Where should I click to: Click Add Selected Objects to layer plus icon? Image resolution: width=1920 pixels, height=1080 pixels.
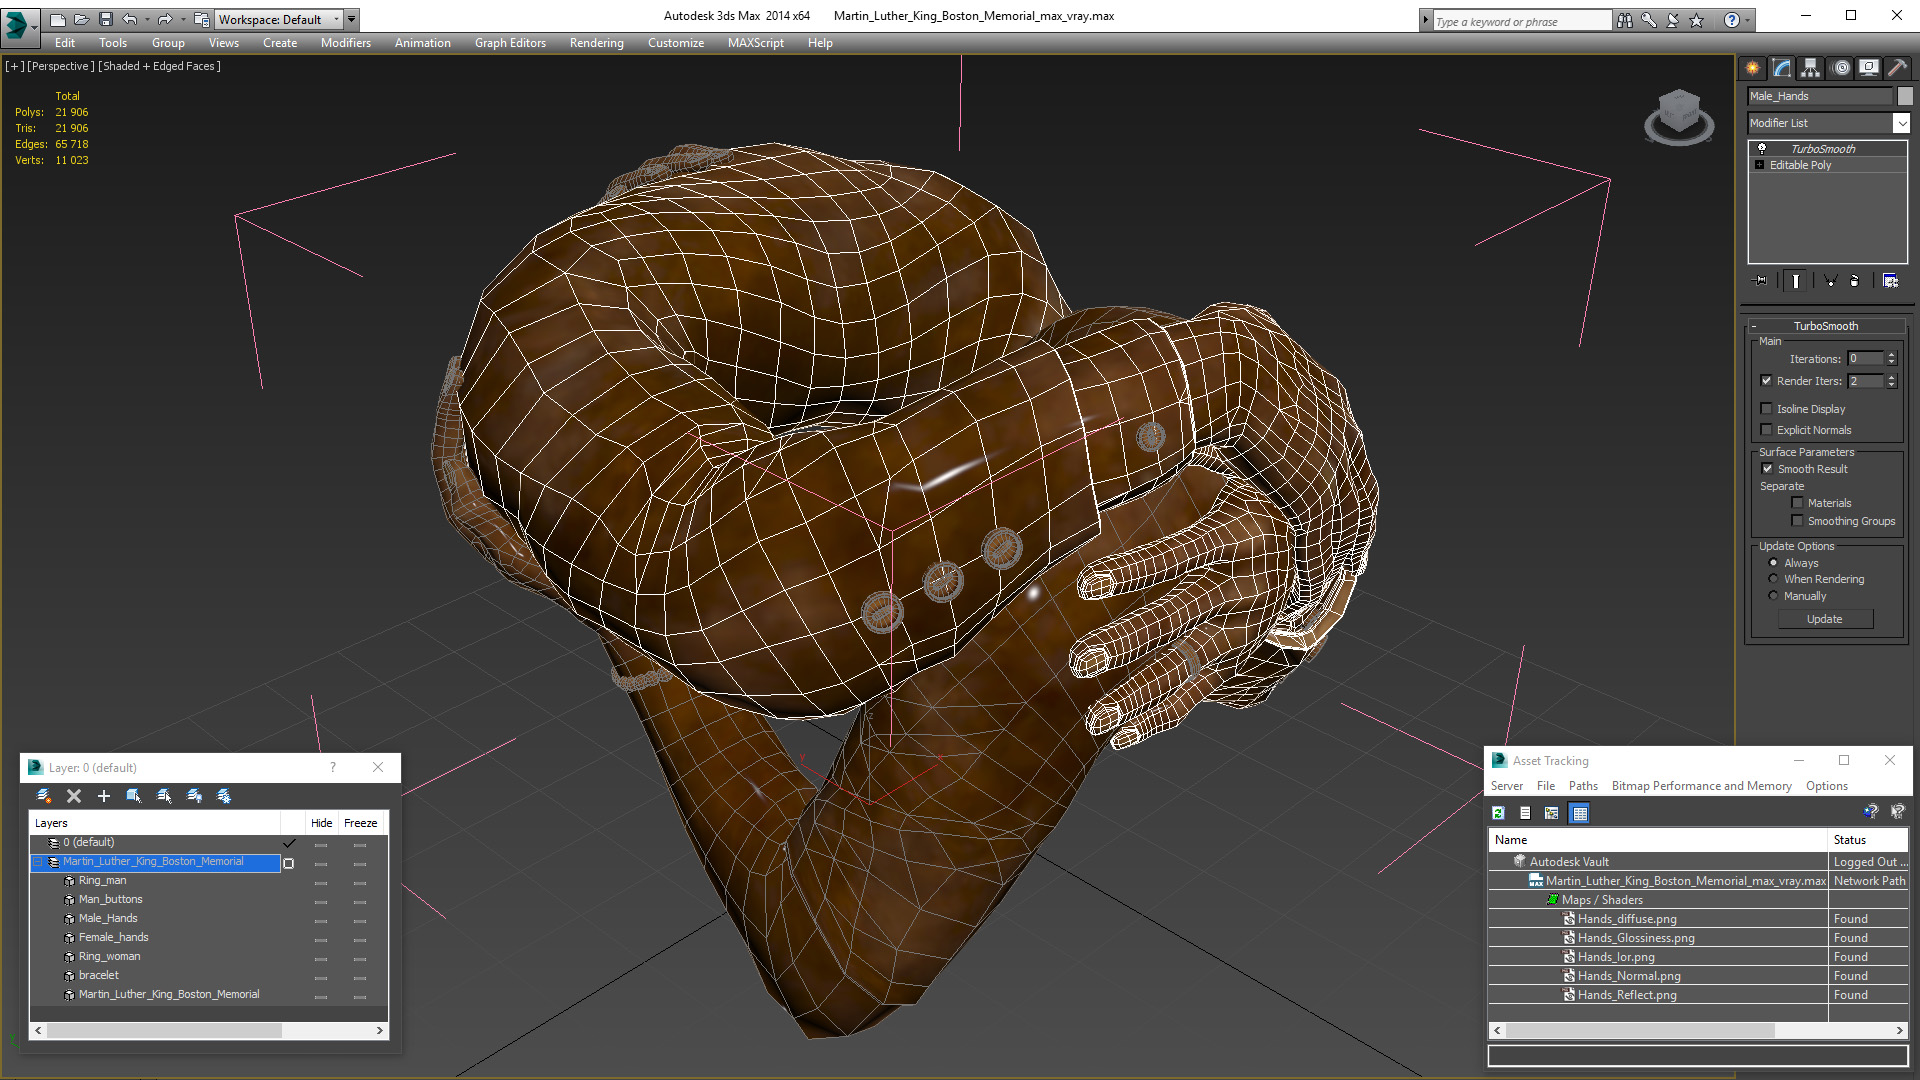click(x=103, y=796)
